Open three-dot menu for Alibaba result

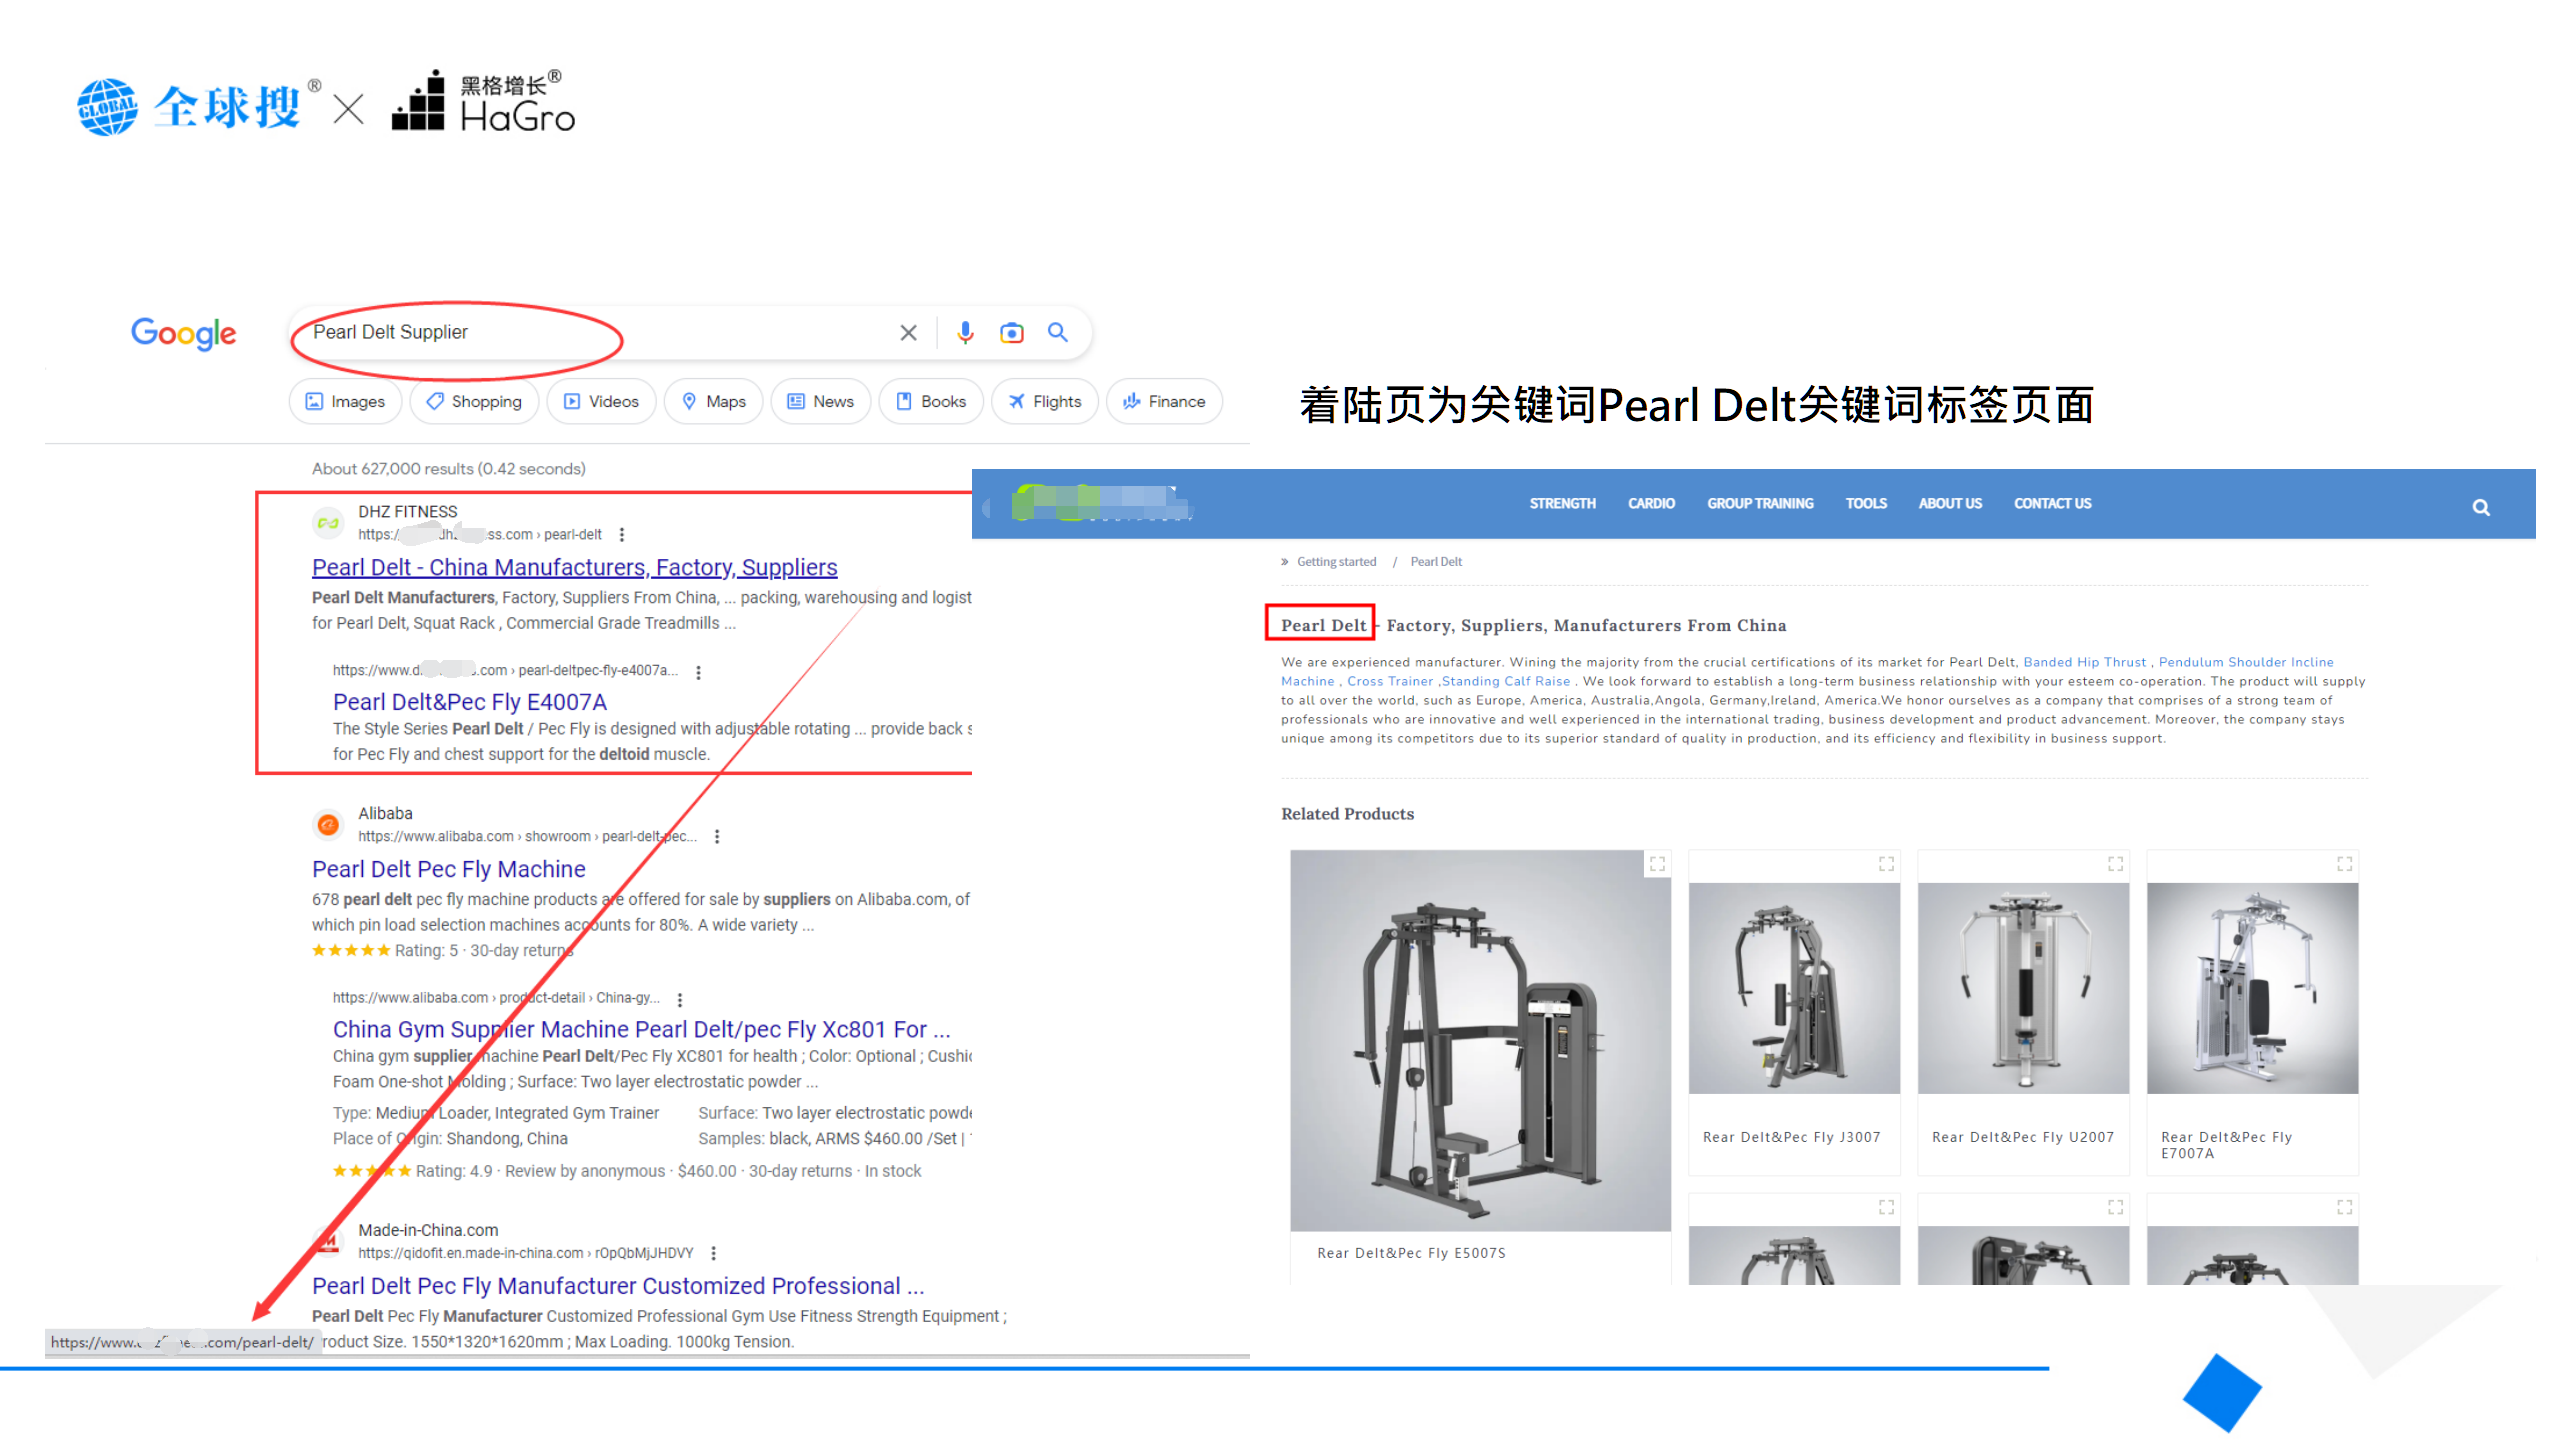[717, 837]
